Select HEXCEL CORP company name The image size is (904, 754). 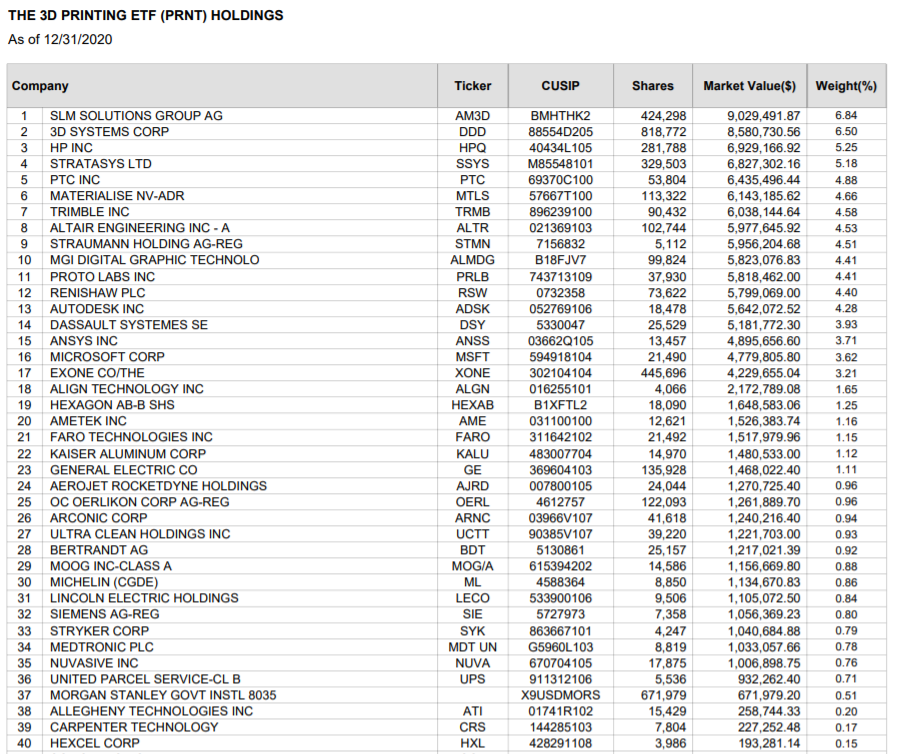coord(95,744)
